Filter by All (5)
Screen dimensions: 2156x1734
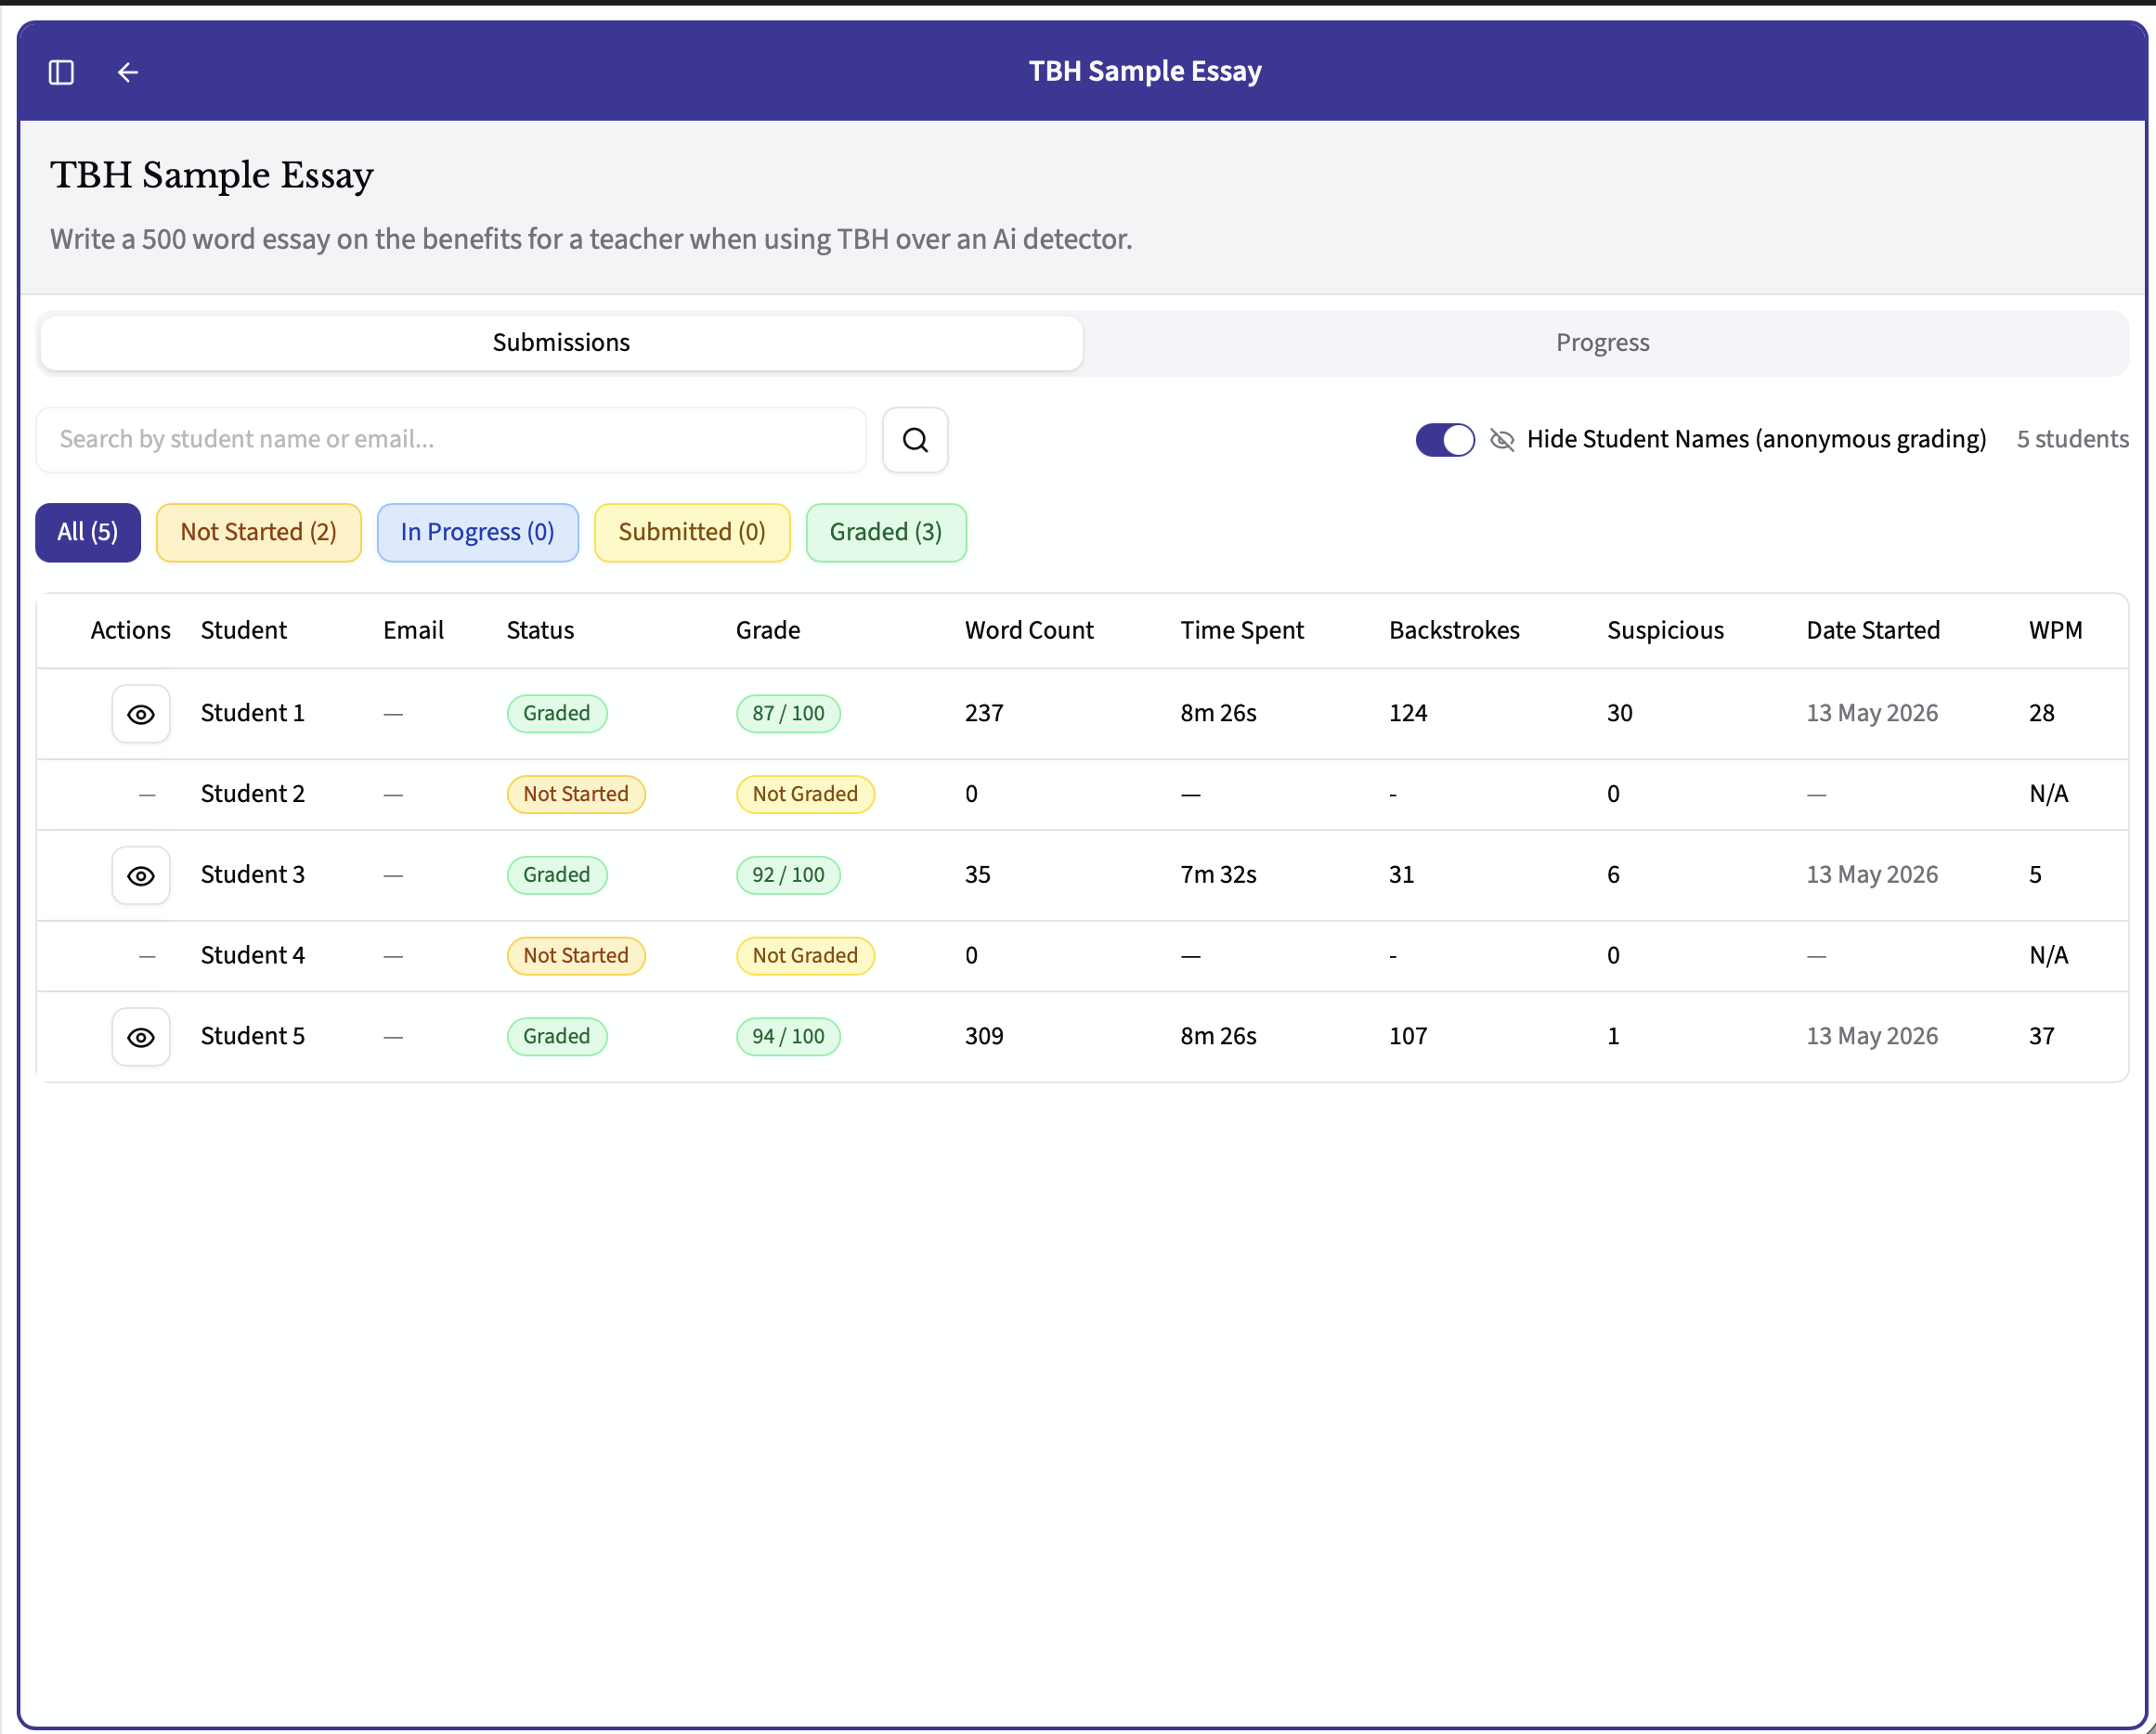point(88,532)
